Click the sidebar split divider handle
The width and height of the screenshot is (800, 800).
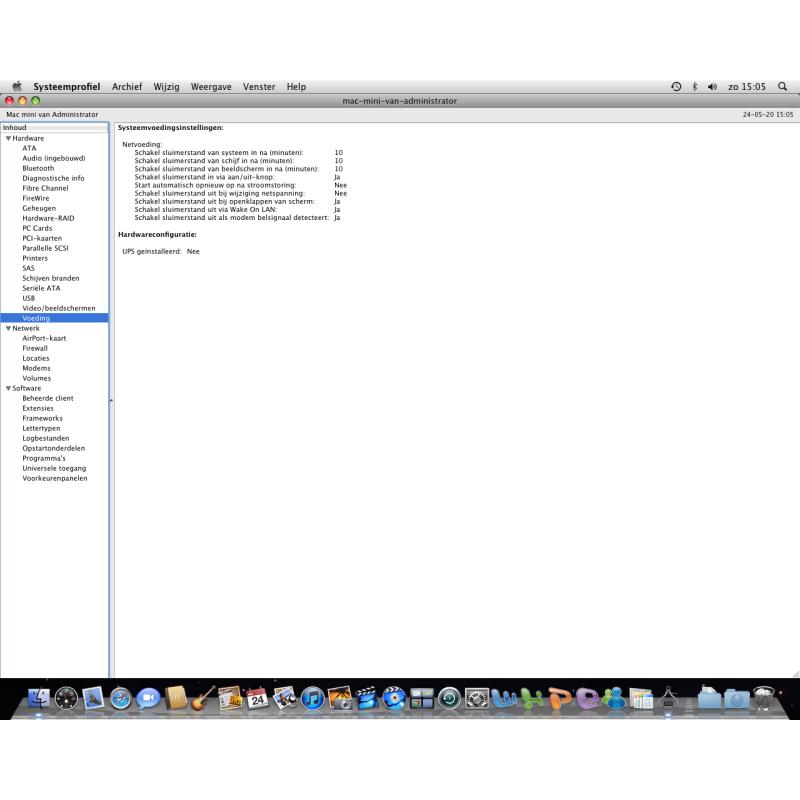pos(111,401)
